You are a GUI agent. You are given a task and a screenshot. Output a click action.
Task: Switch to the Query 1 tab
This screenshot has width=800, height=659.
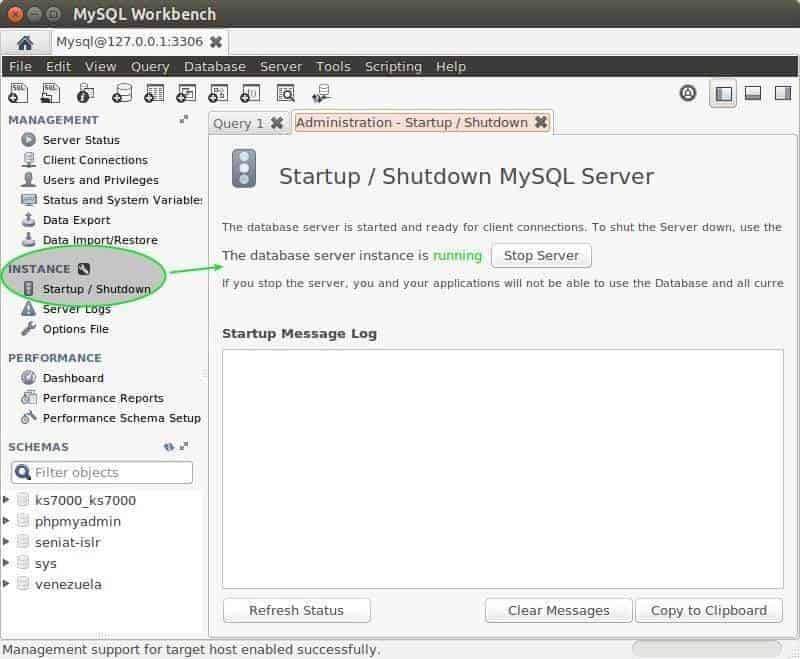(x=238, y=123)
